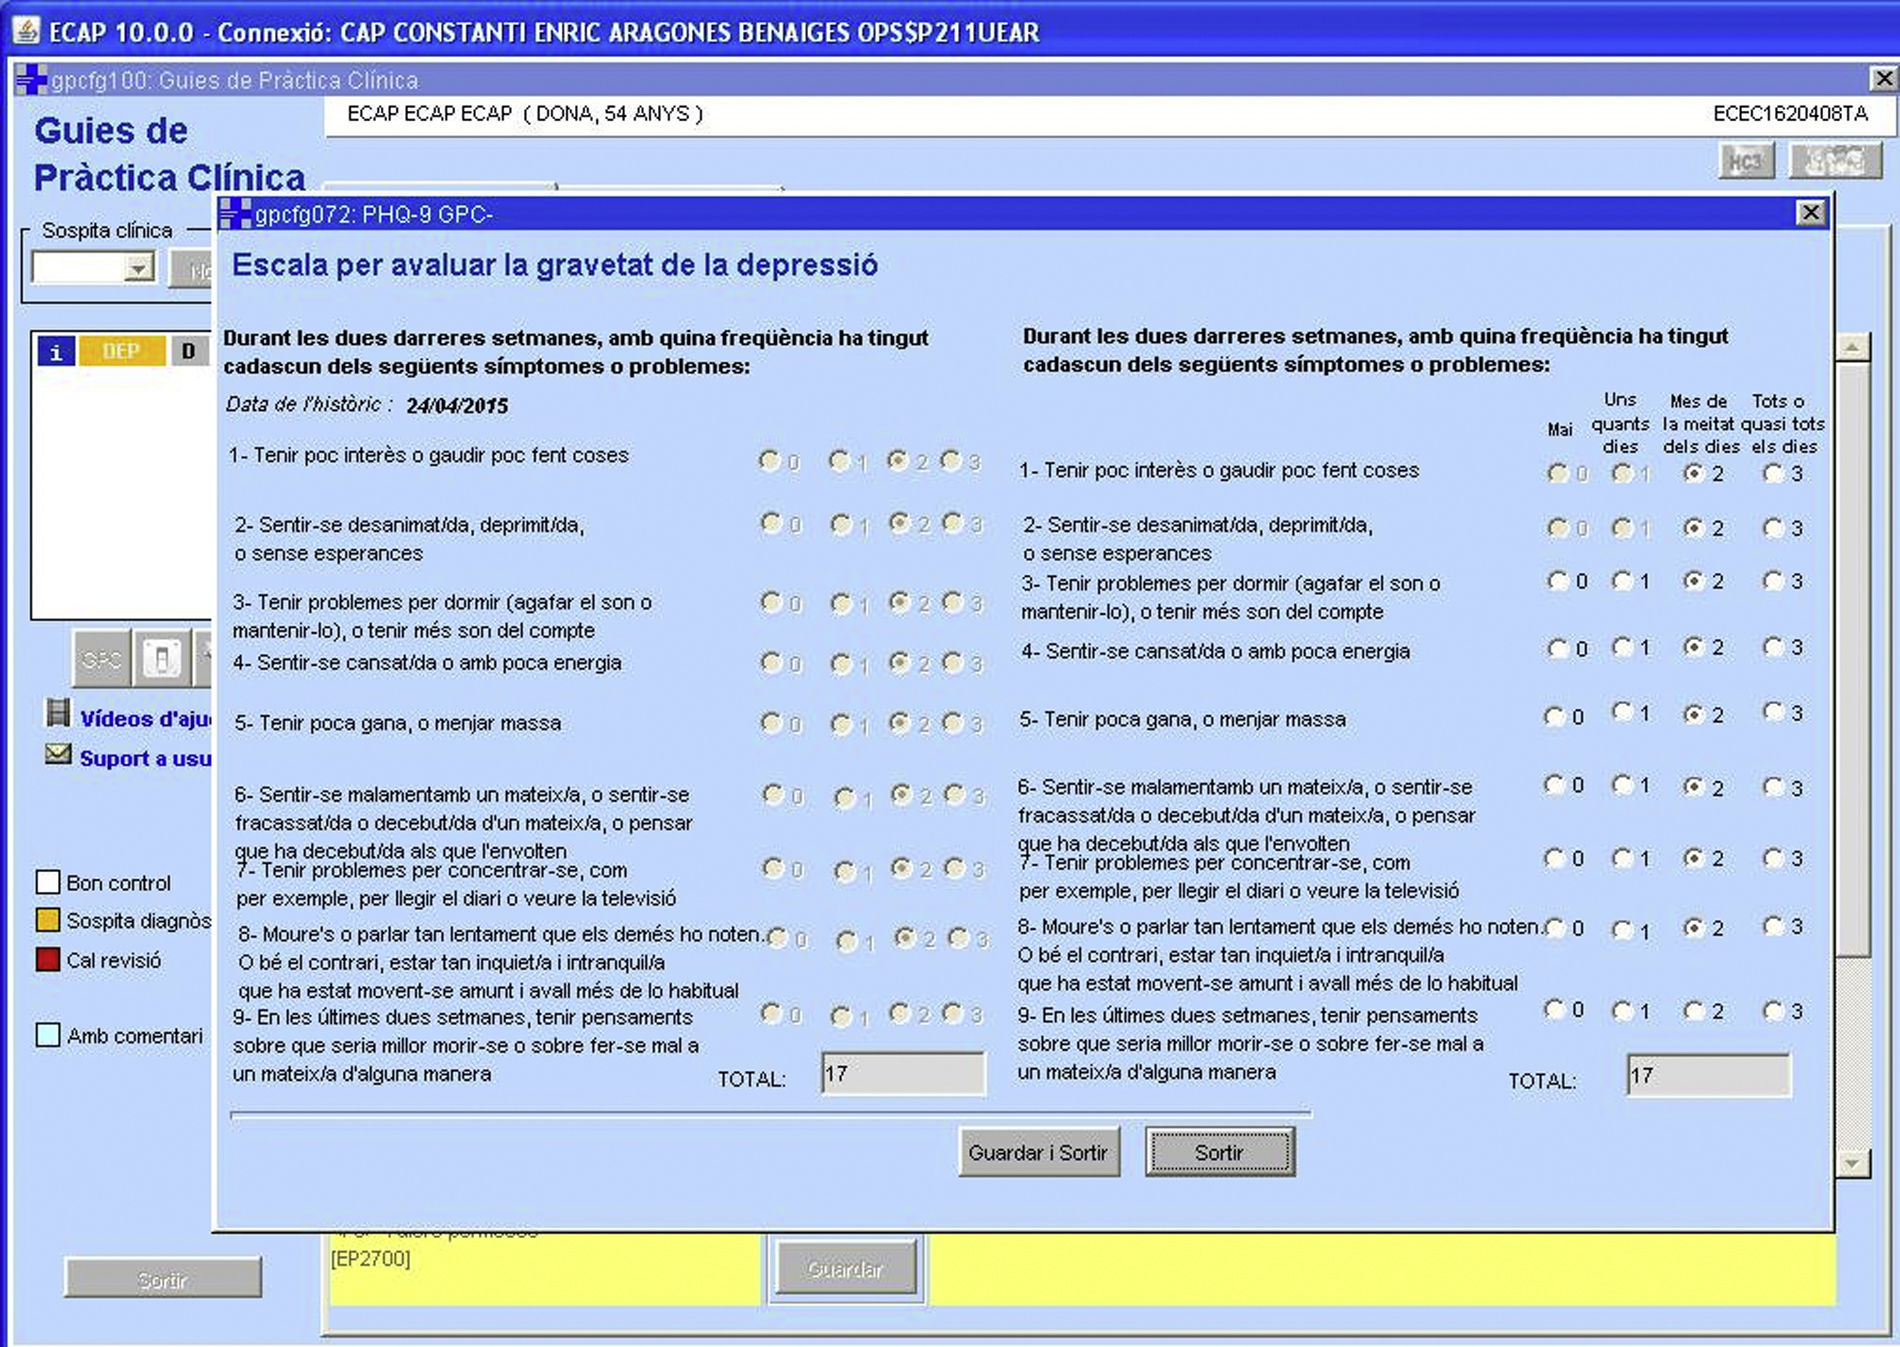Click the scrollbar up arrow
1900x1347 pixels.
(x=1852, y=348)
